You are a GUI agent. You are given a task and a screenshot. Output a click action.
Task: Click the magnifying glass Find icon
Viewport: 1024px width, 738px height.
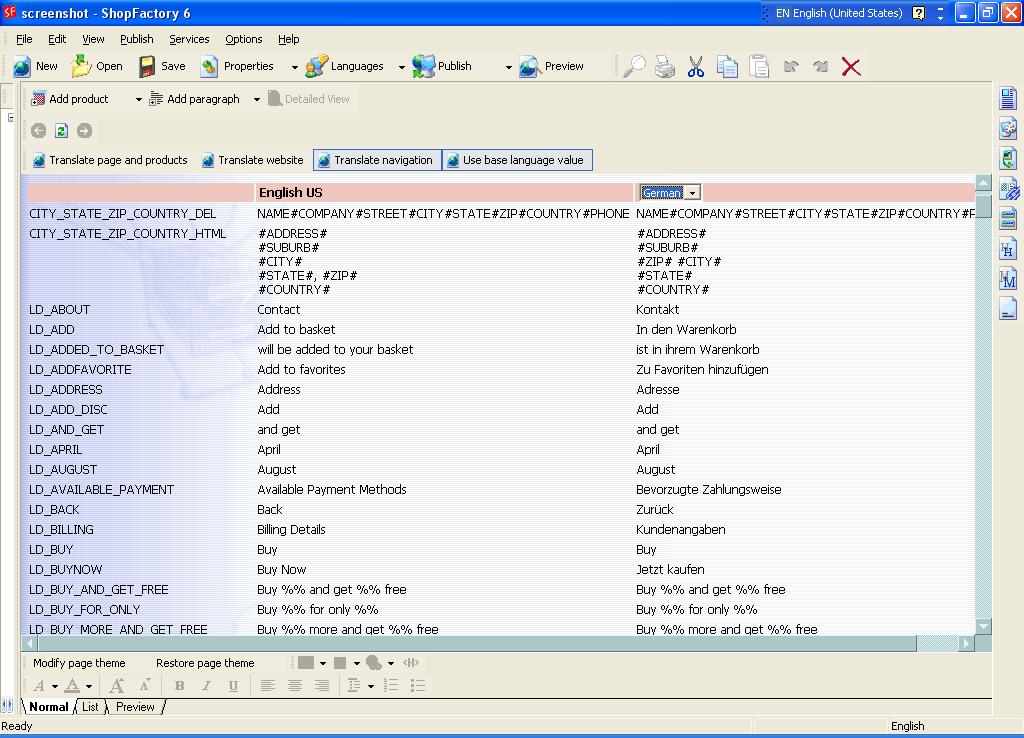634,67
